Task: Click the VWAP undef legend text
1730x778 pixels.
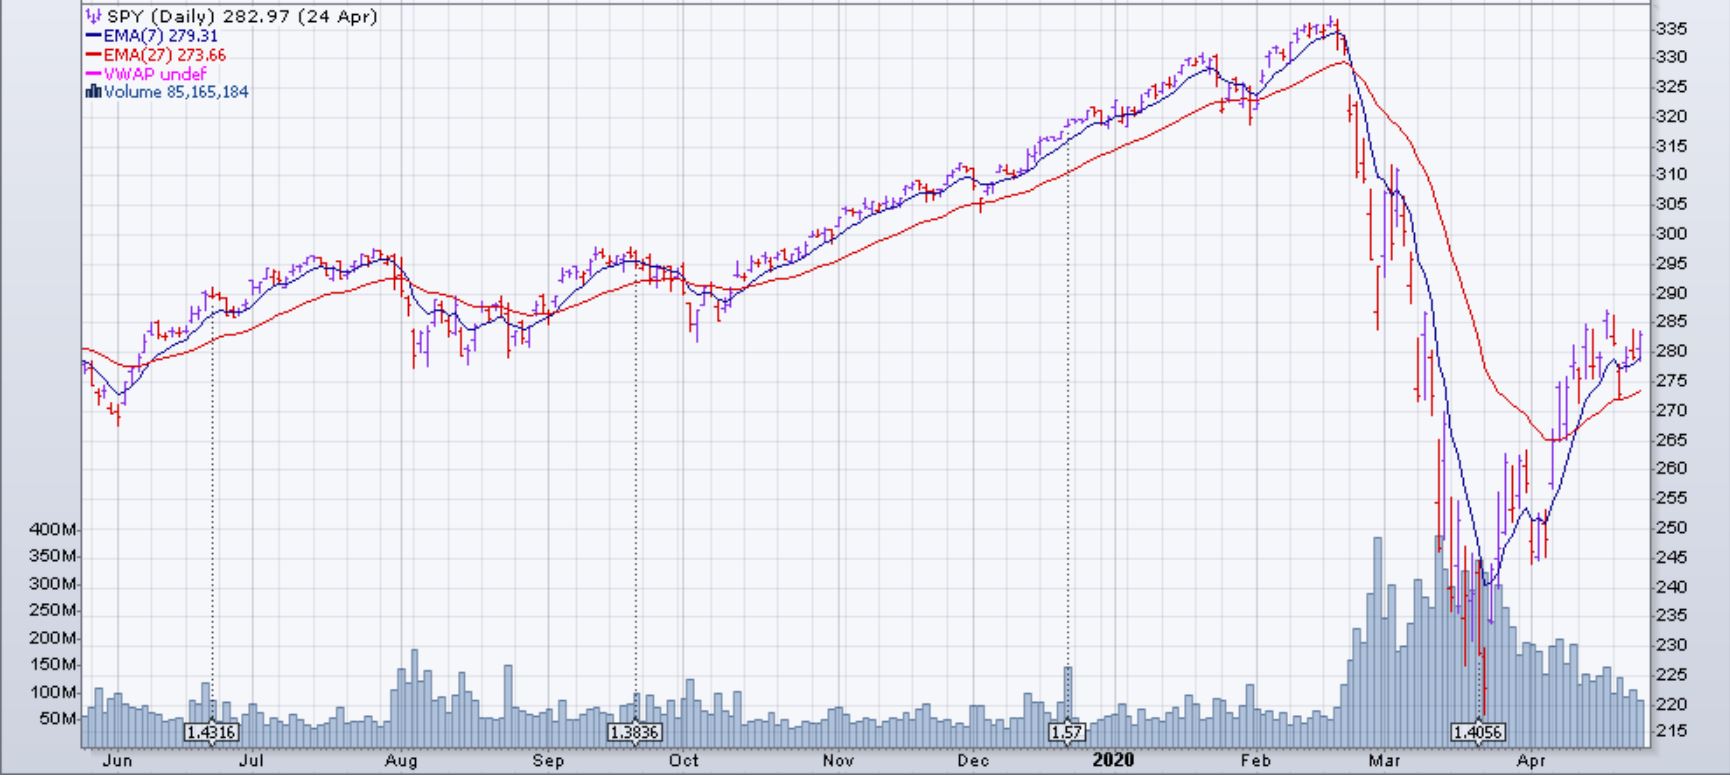Action: pyautogui.click(x=155, y=74)
